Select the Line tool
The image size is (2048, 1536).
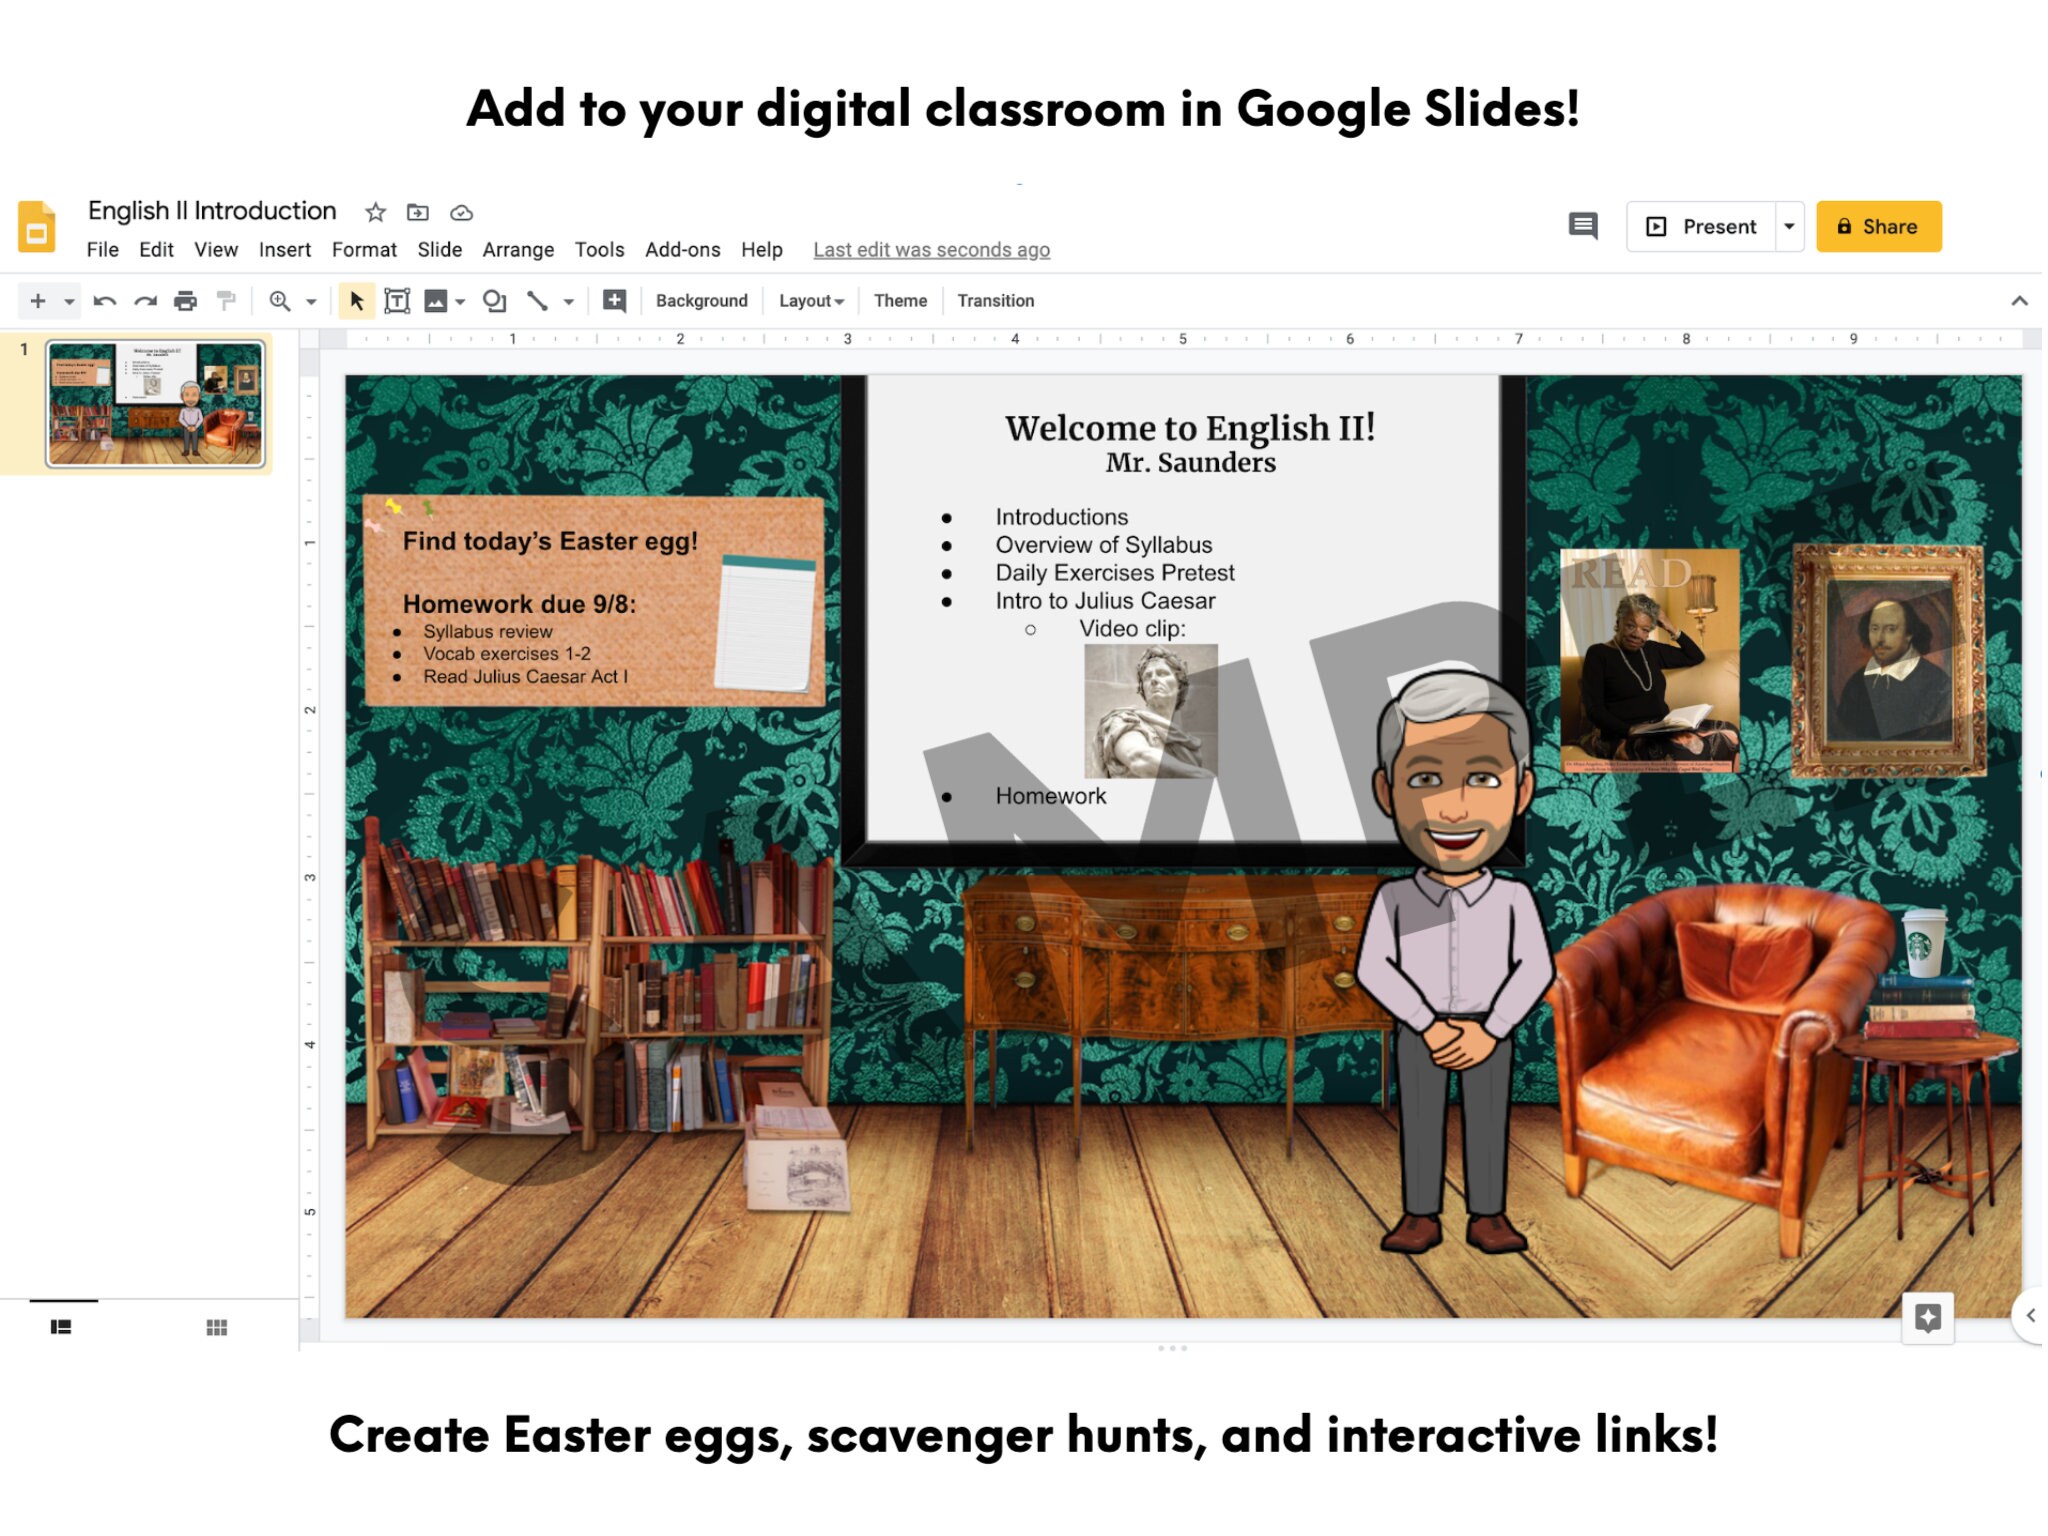coord(538,300)
